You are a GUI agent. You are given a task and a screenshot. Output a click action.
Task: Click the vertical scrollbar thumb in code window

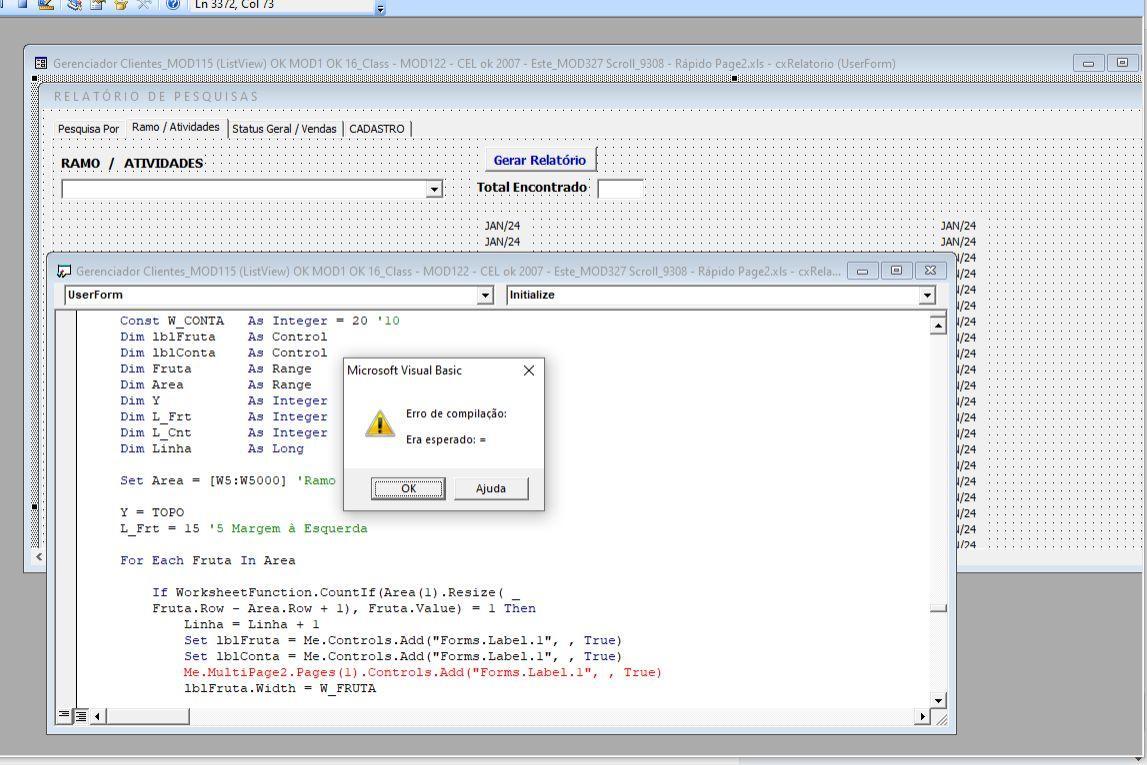coord(938,608)
